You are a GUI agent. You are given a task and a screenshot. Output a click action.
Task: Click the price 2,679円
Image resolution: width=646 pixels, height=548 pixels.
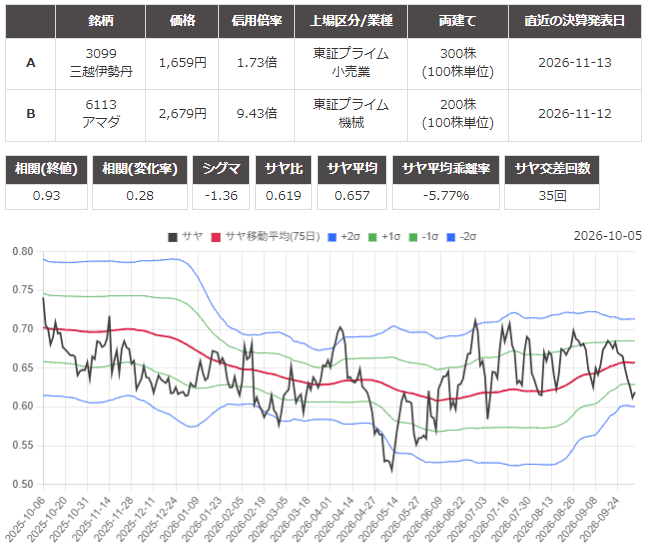[183, 114]
